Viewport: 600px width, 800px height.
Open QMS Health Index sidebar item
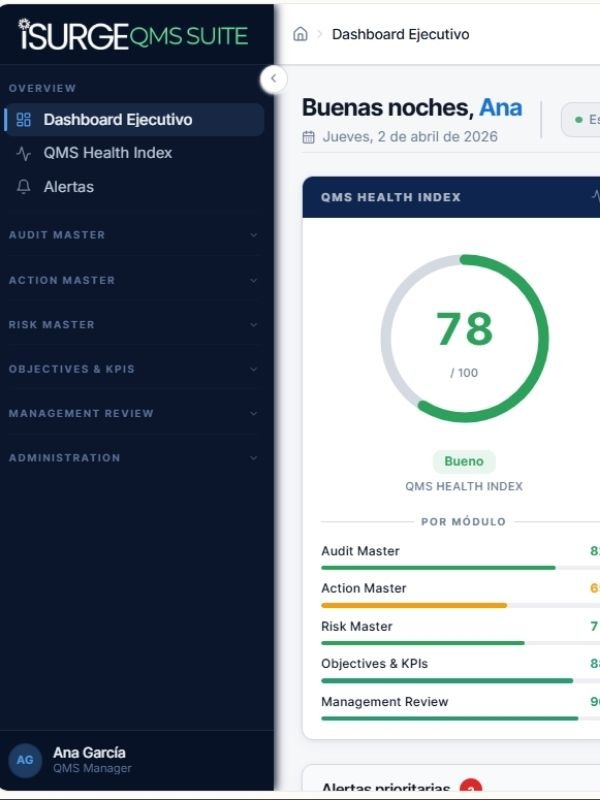click(x=134, y=153)
